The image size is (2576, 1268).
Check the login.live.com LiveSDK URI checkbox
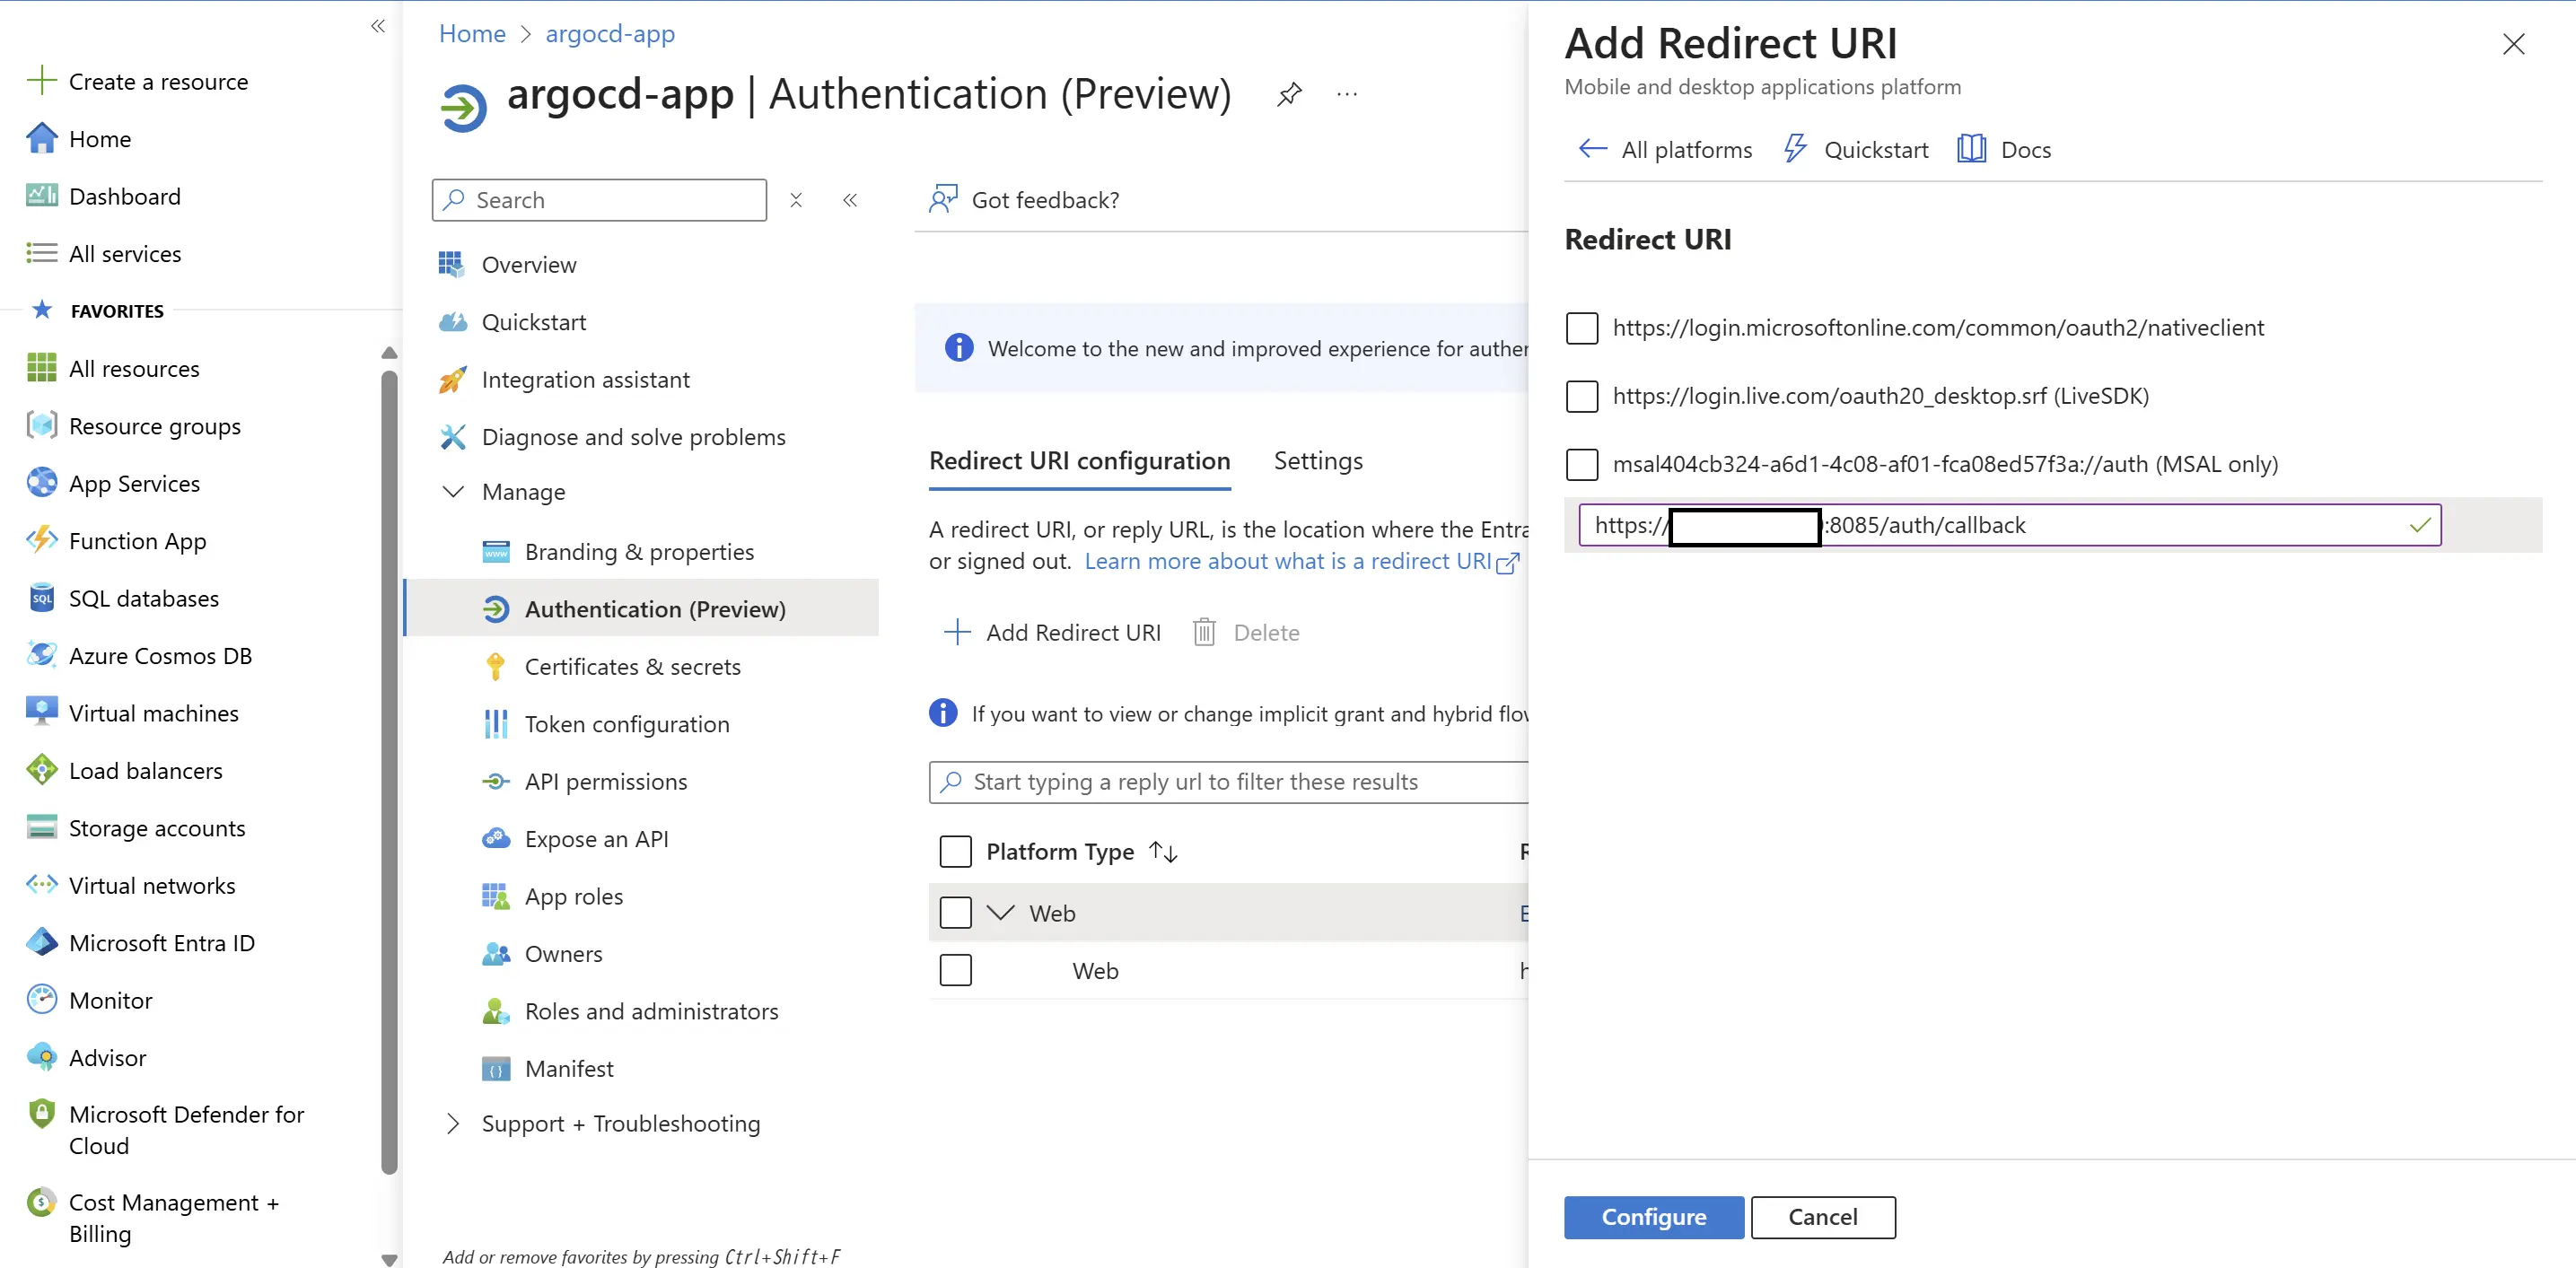[1581, 395]
